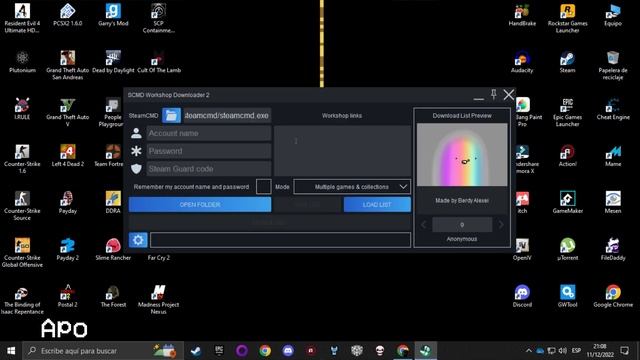Select the Postal 2 desktop icon
Image resolution: width=640 pixels, height=360 pixels.
coord(67,296)
